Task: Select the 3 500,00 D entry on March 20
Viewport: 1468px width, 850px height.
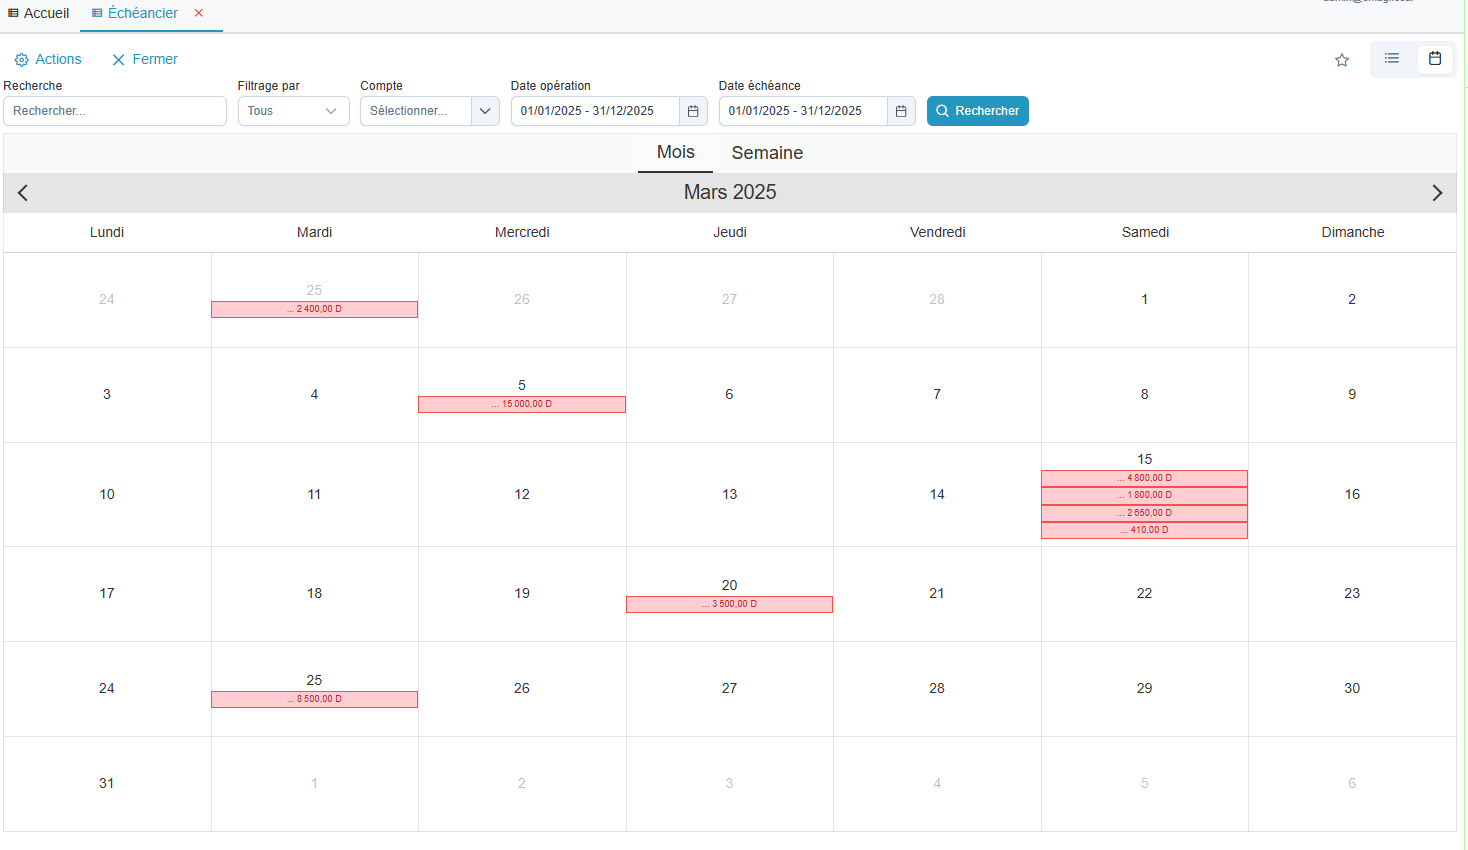Action: (x=729, y=605)
